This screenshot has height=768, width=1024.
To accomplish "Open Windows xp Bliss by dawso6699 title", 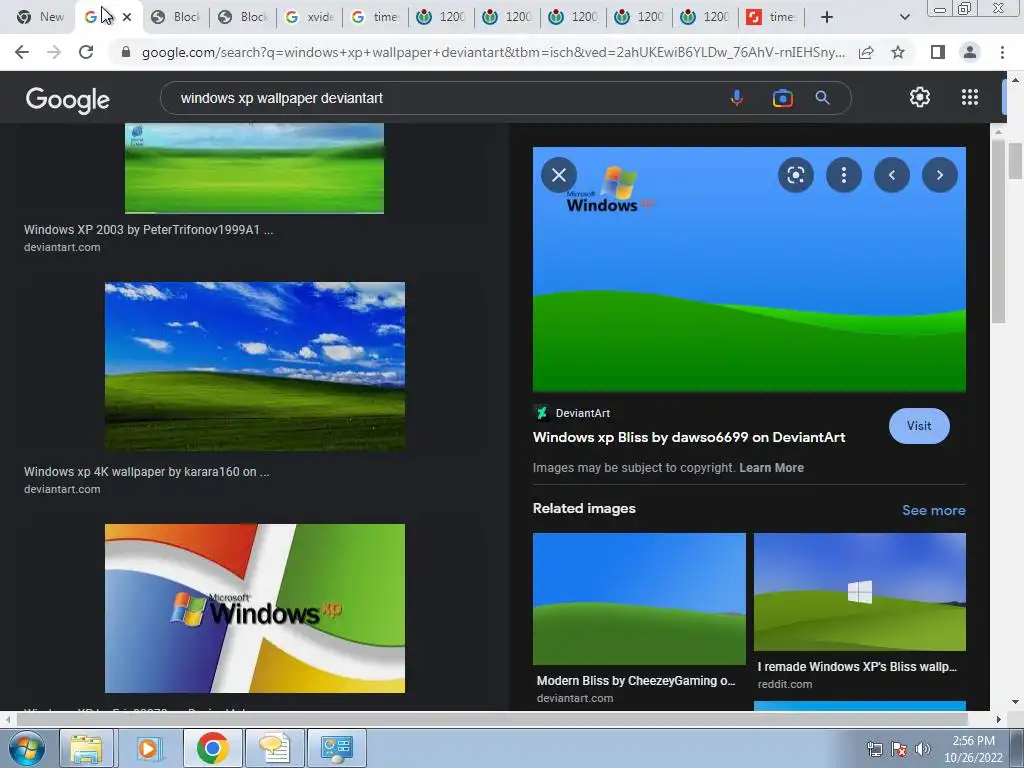I will click(689, 437).
